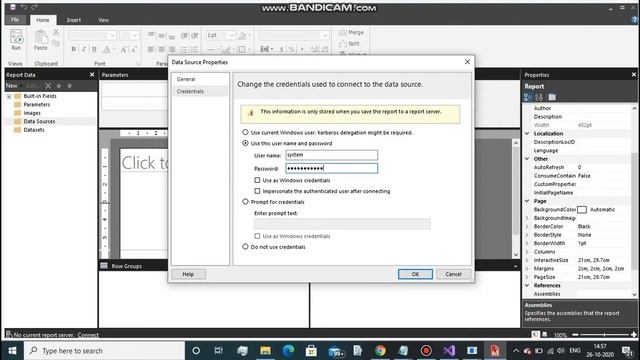Select Use current Windows user option
This screenshot has width=640, height=360.
pos(245,132)
